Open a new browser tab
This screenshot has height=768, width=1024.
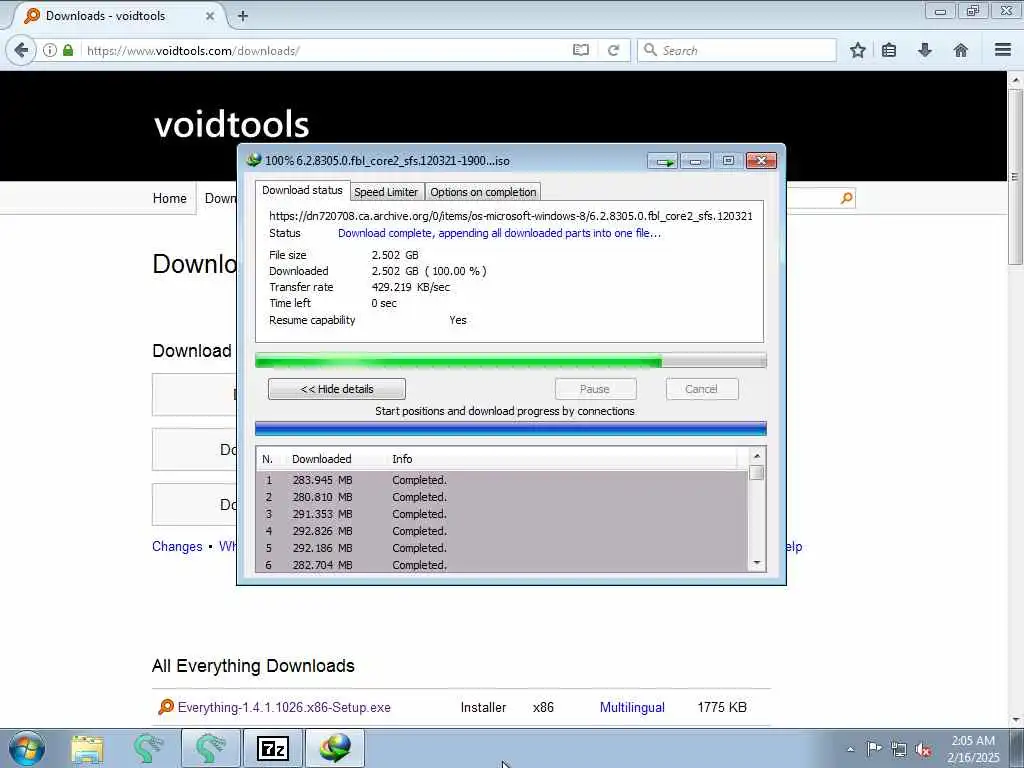click(x=242, y=16)
